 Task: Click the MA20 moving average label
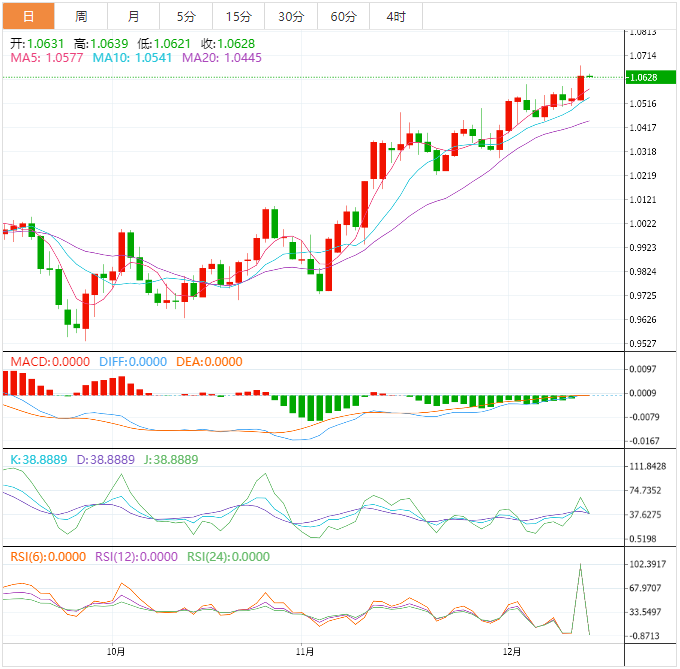(222, 58)
